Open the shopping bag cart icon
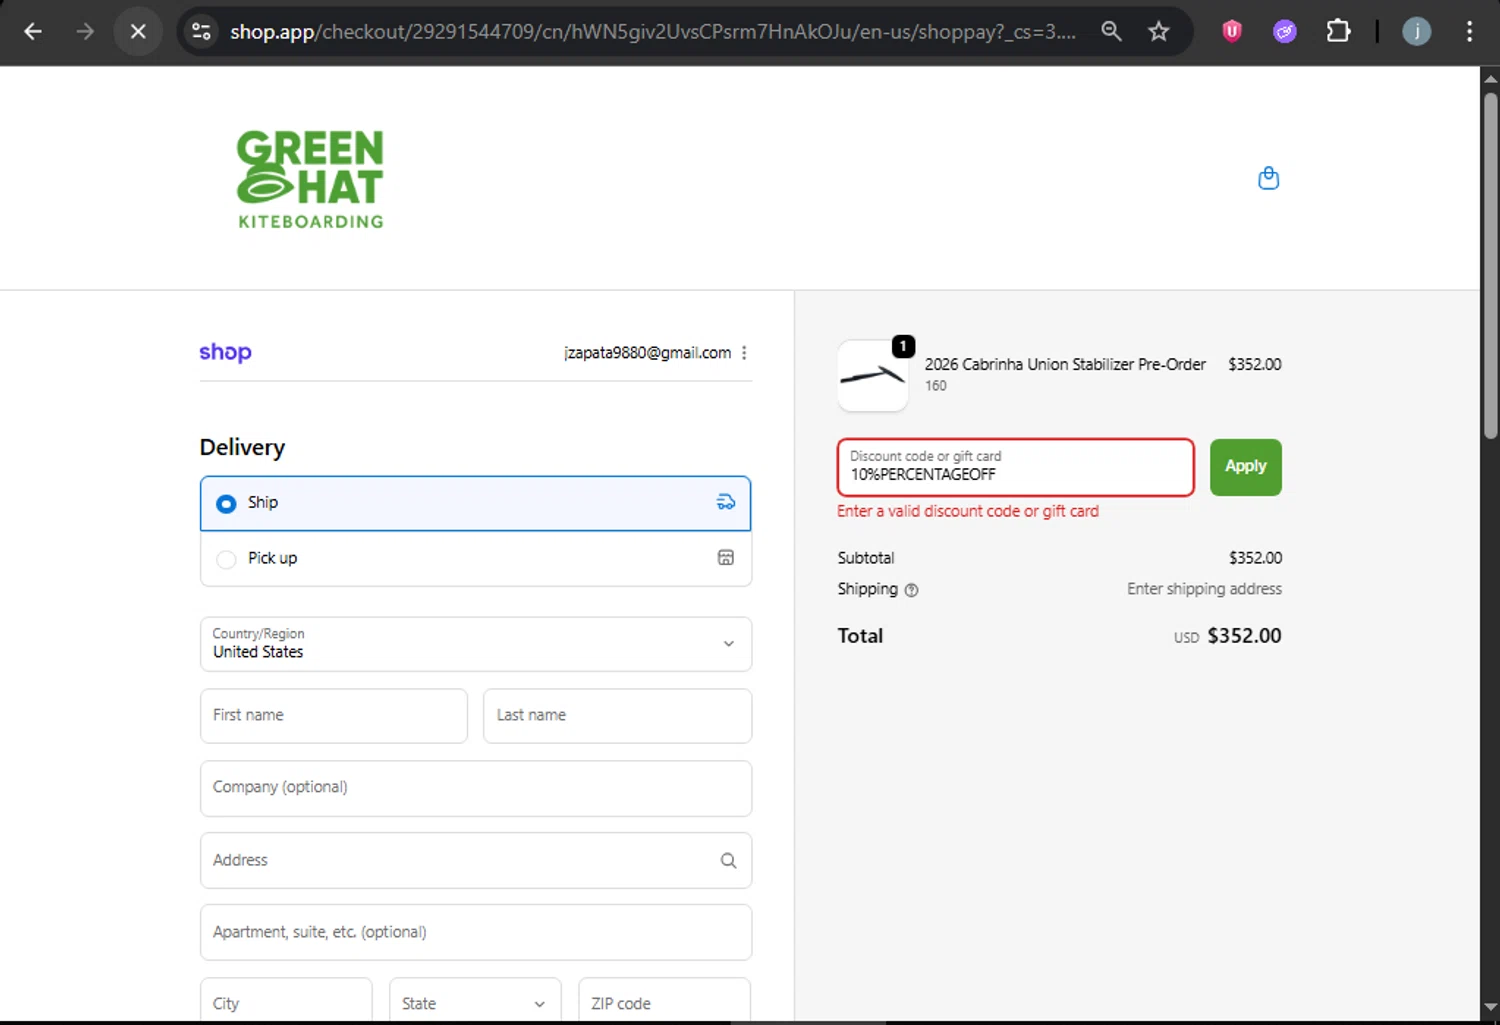This screenshot has width=1500, height=1025. click(1268, 178)
